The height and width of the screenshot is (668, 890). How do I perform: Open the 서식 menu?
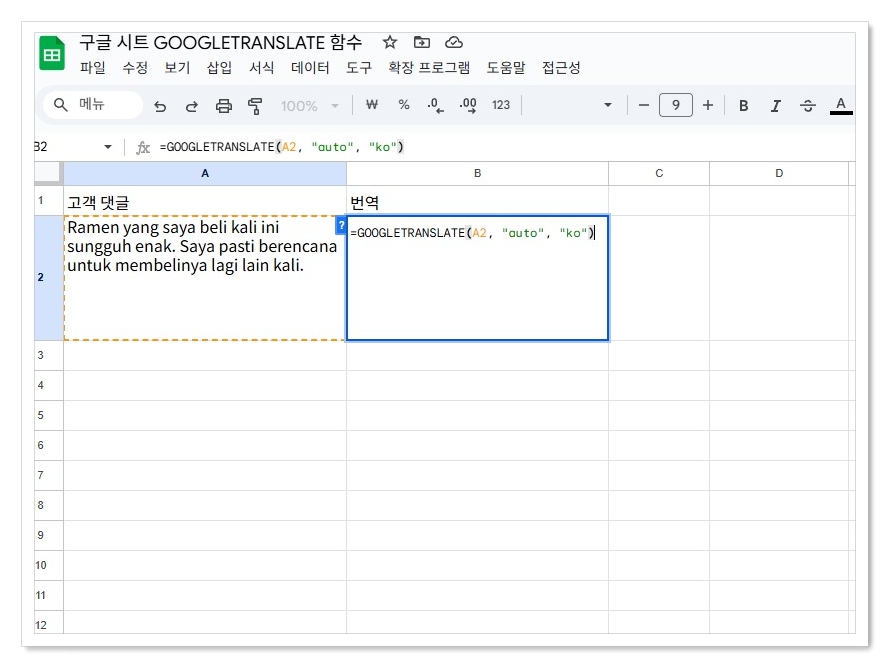coord(262,68)
